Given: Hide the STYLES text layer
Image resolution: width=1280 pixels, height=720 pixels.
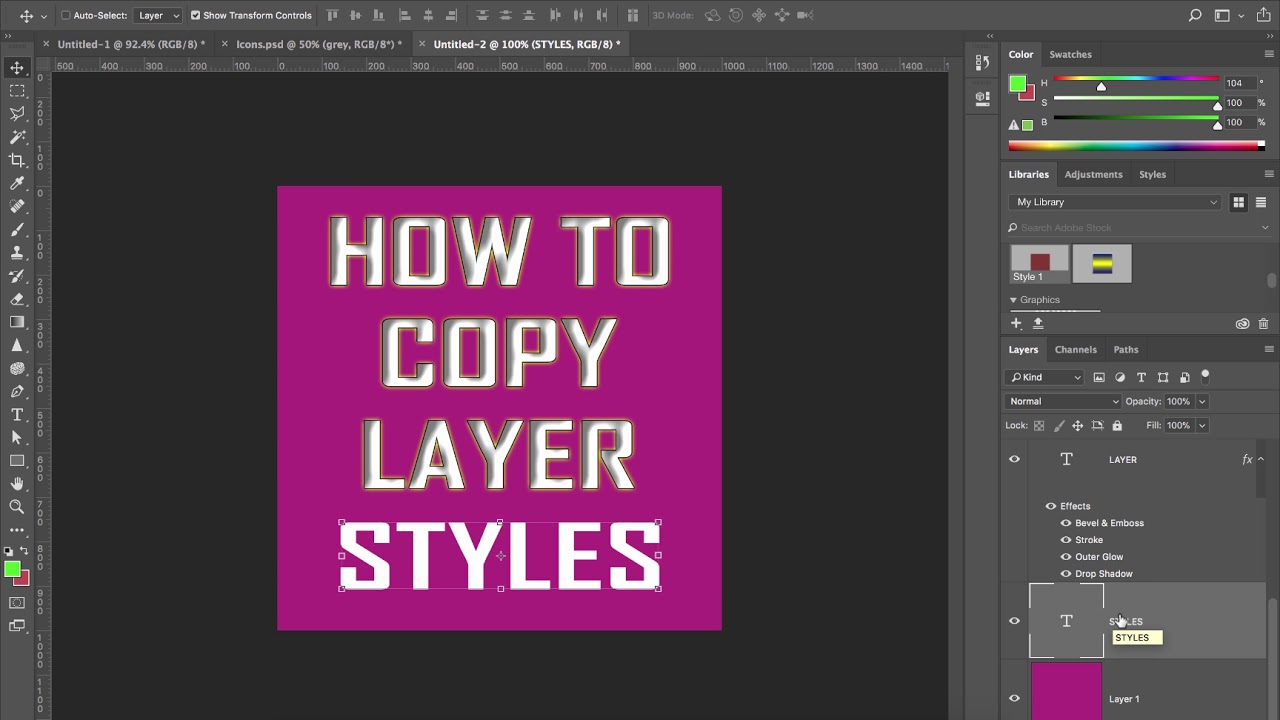Looking at the screenshot, I should 1014,621.
